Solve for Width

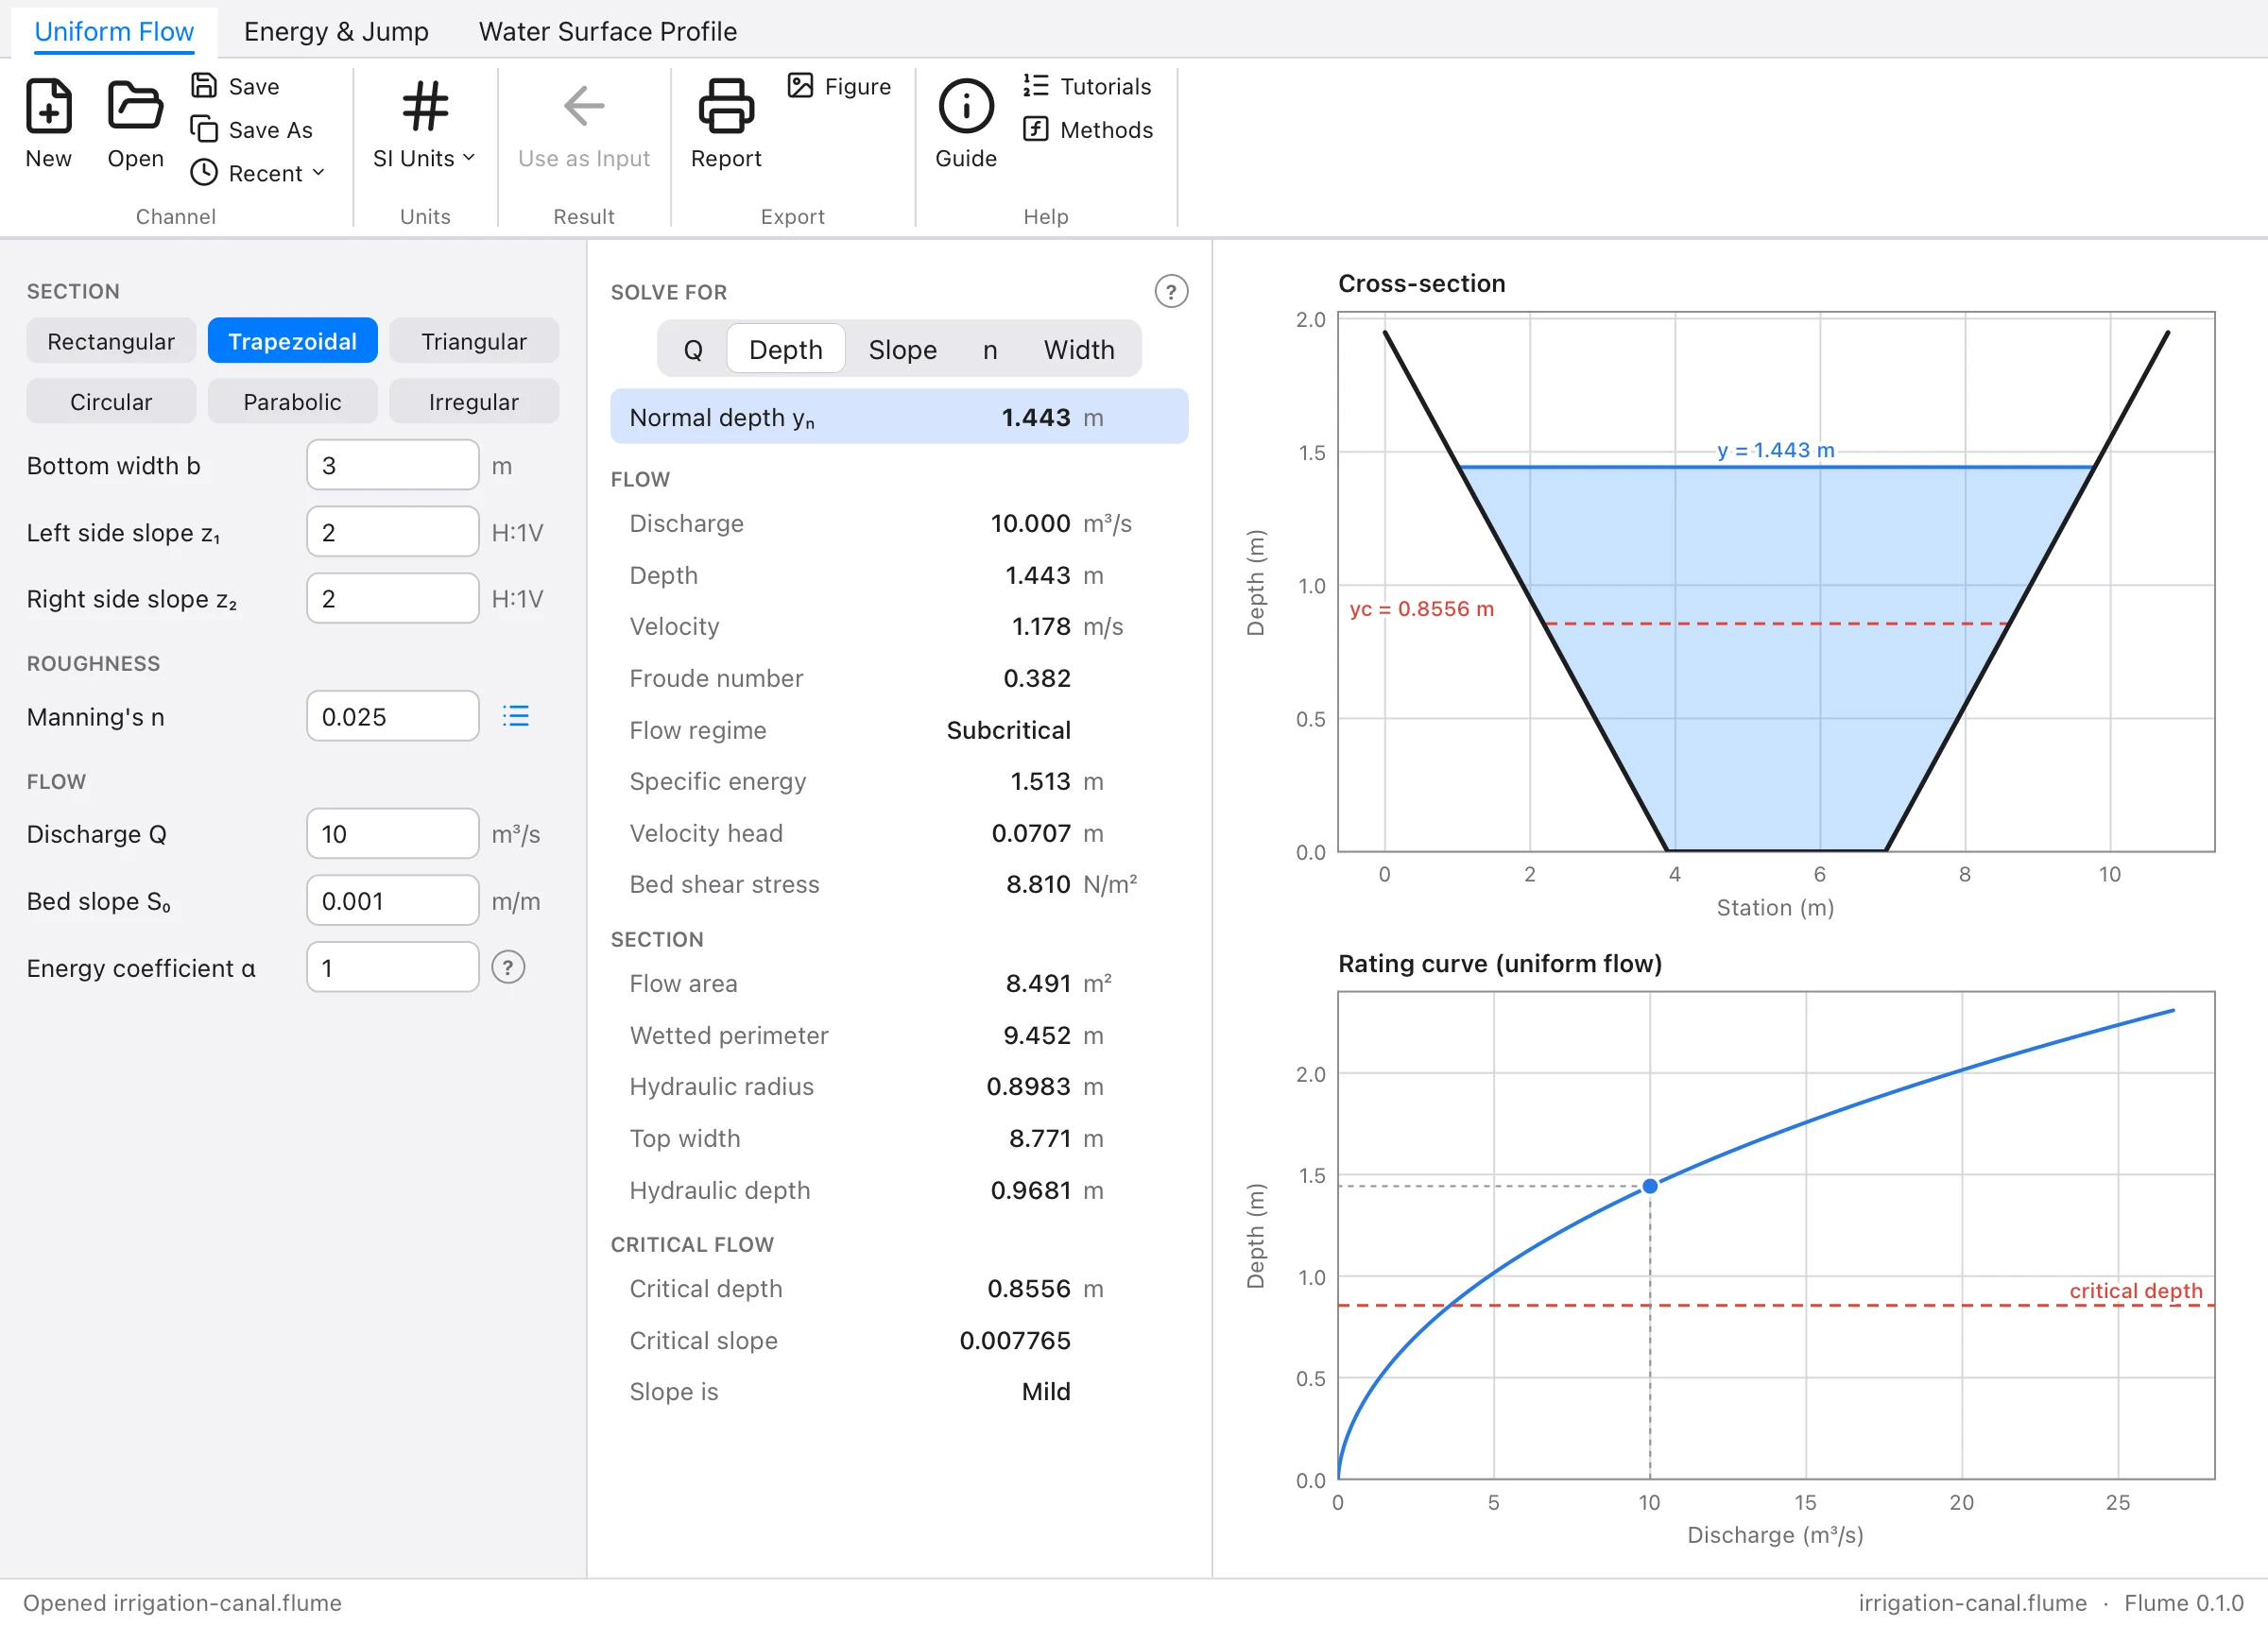coord(1078,350)
